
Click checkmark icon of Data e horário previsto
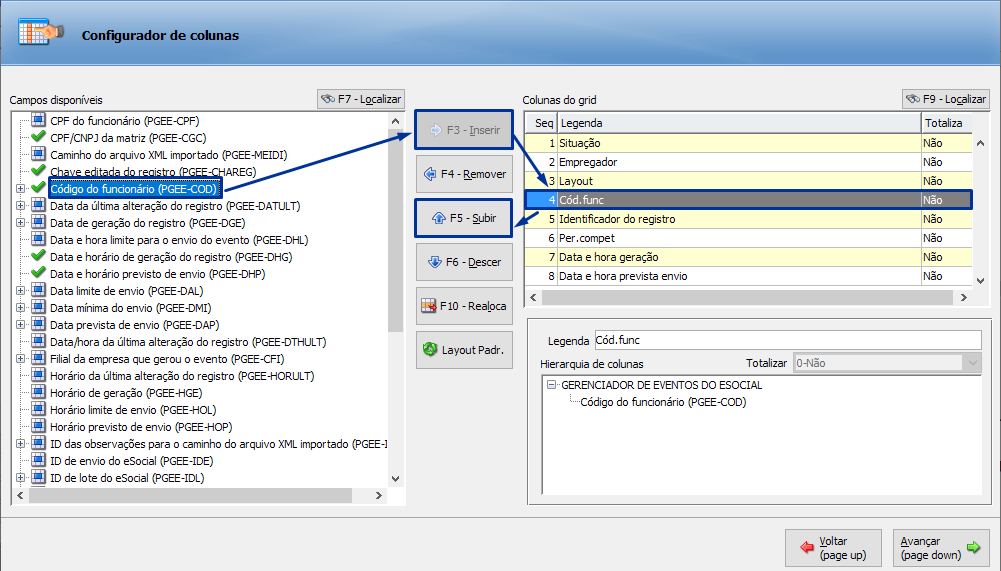[x=38, y=272]
